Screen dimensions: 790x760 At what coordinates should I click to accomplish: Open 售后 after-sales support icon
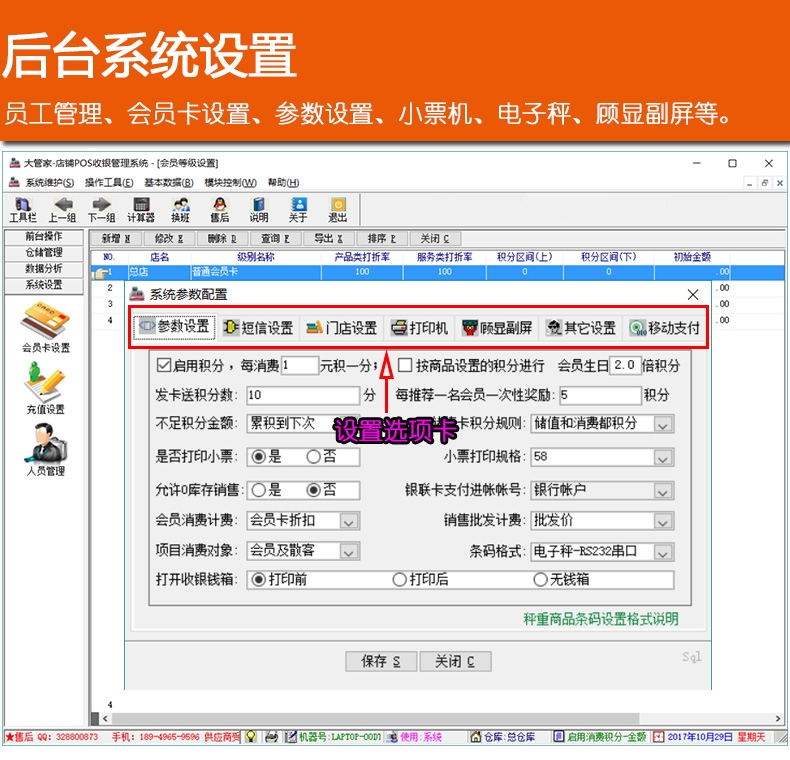(x=219, y=209)
